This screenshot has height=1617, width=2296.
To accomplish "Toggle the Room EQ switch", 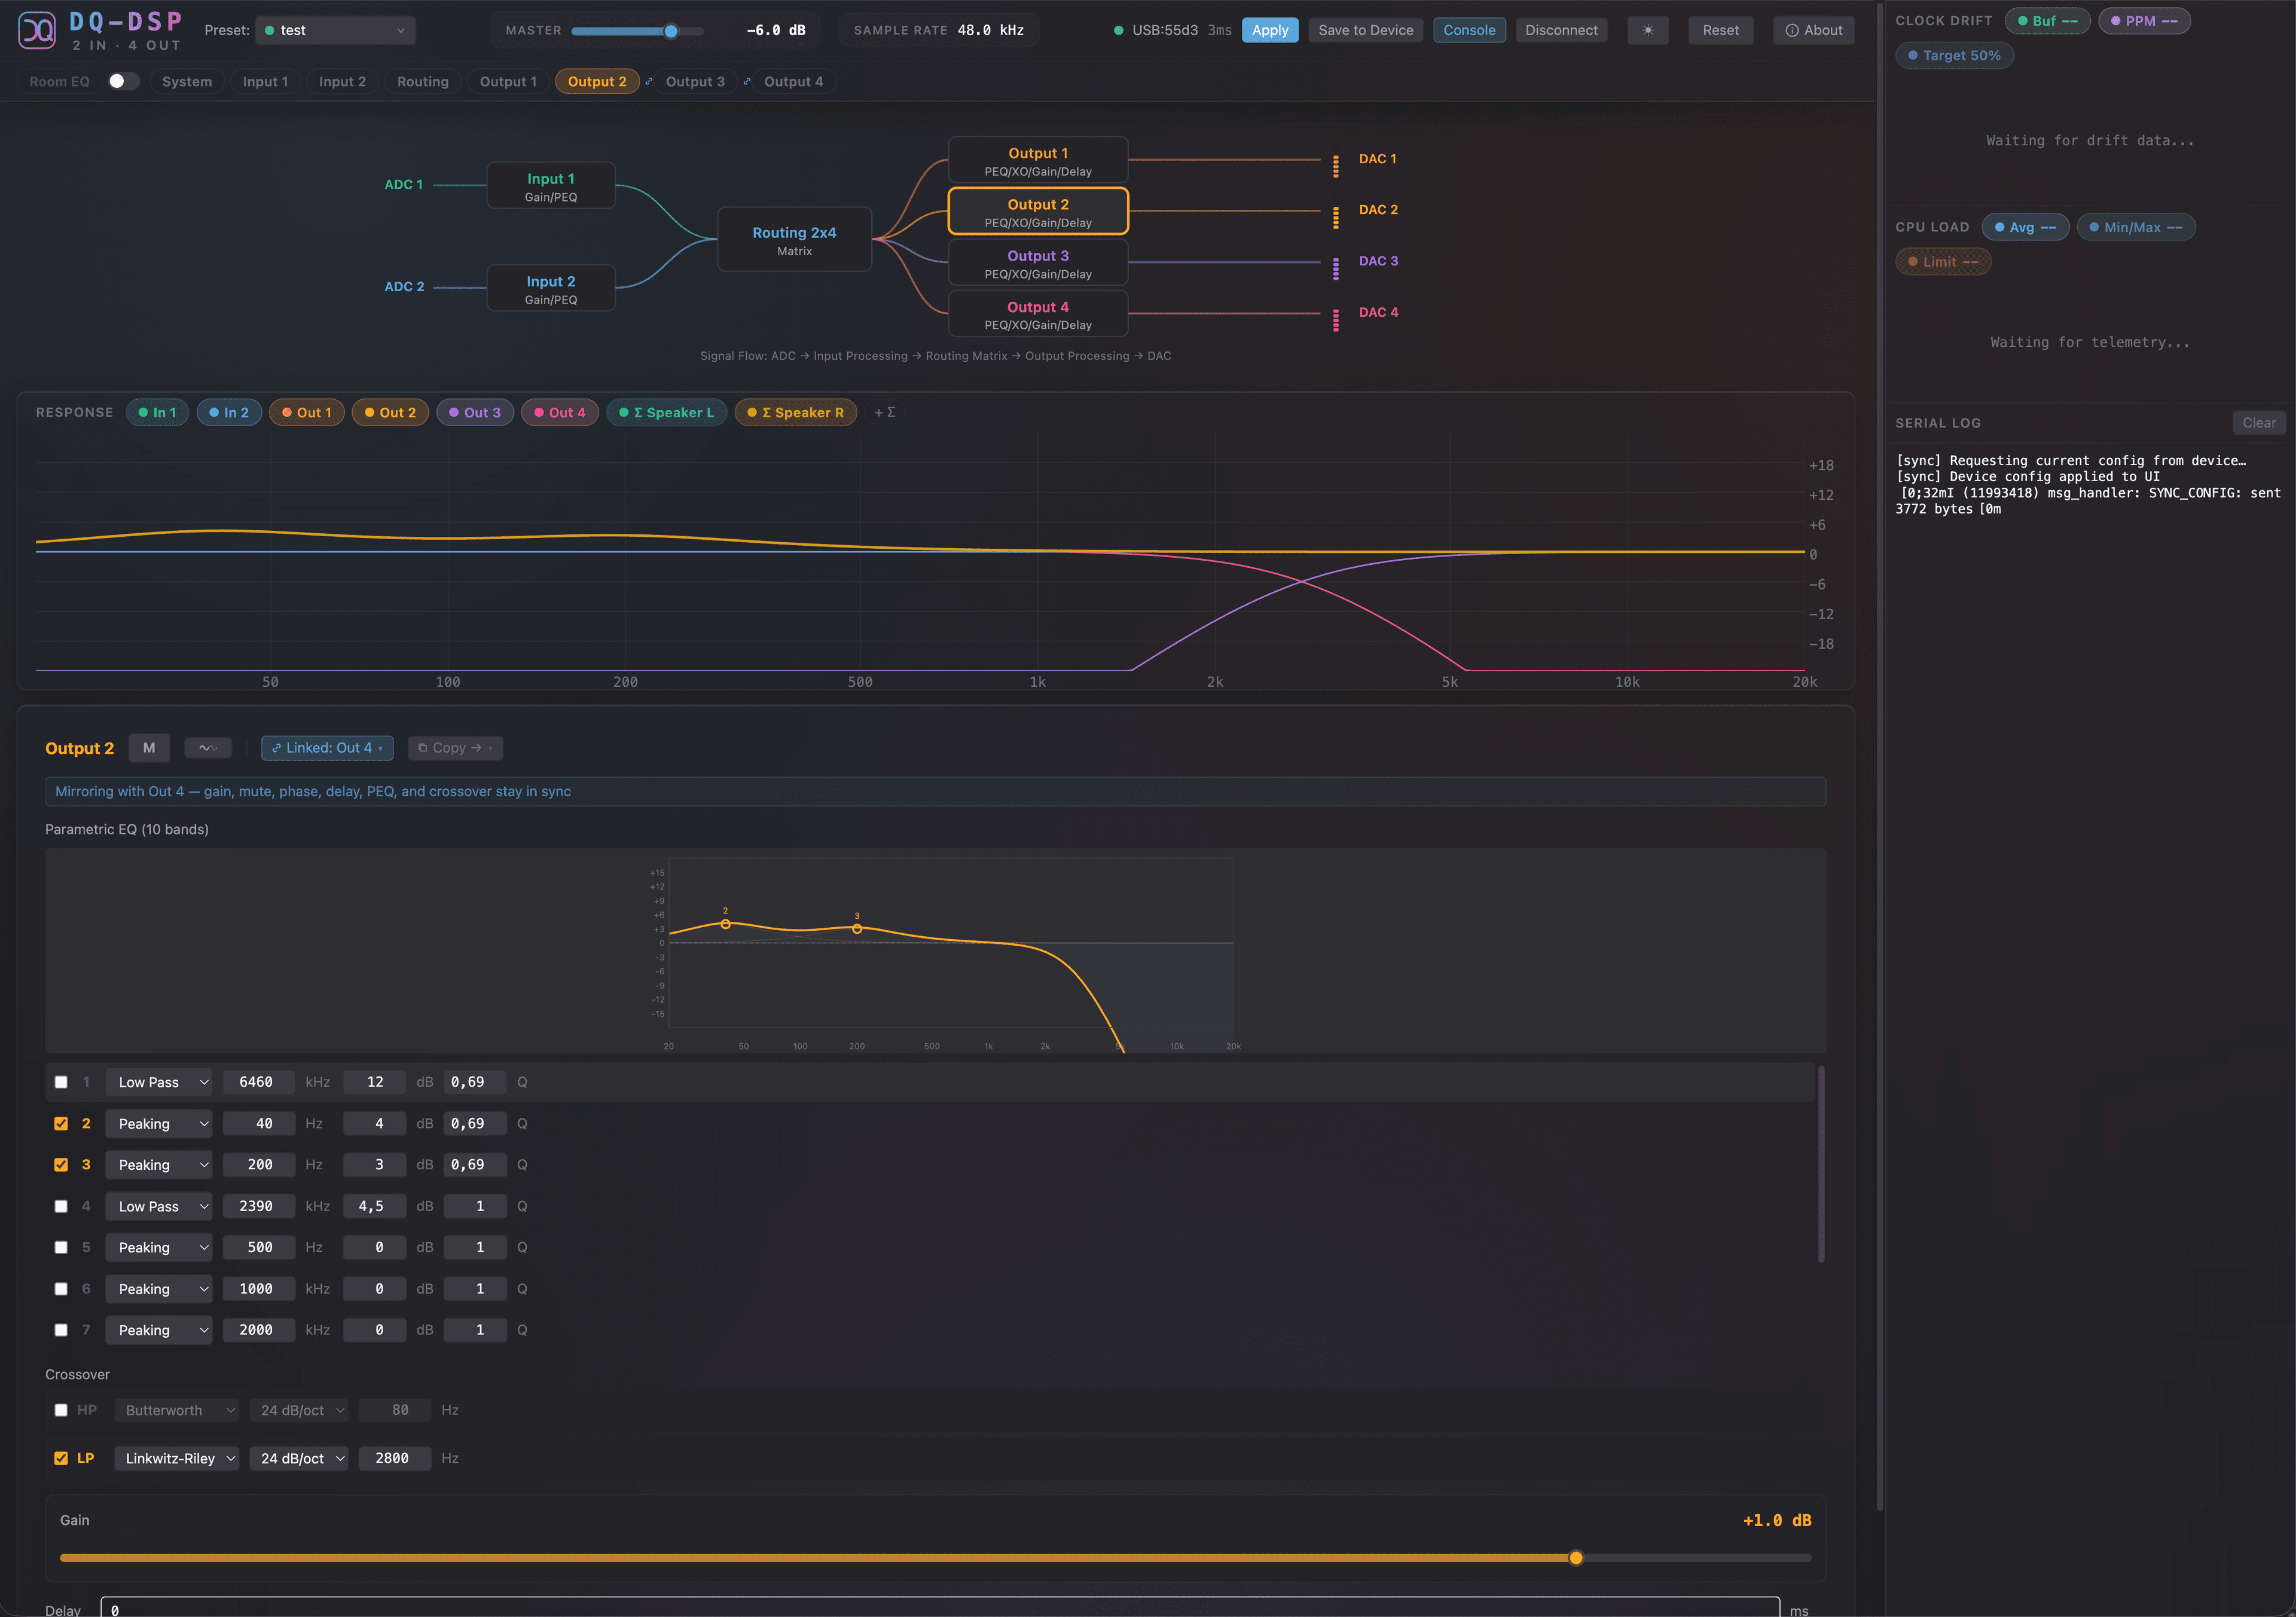I will tap(123, 81).
